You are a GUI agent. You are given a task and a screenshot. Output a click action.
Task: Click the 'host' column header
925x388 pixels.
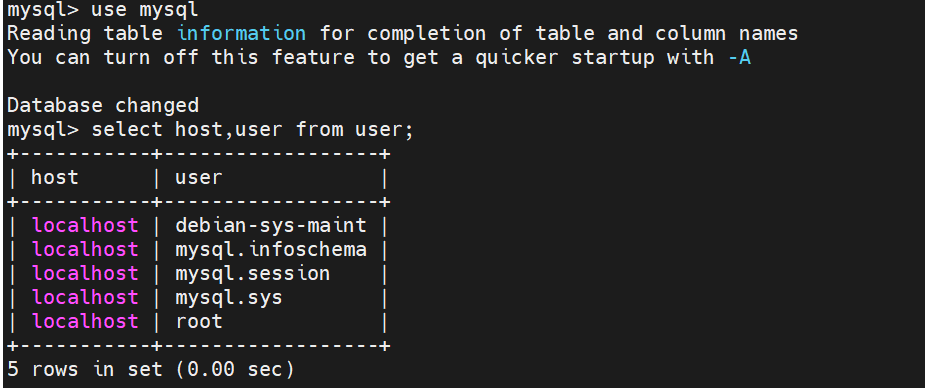(55, 177)
